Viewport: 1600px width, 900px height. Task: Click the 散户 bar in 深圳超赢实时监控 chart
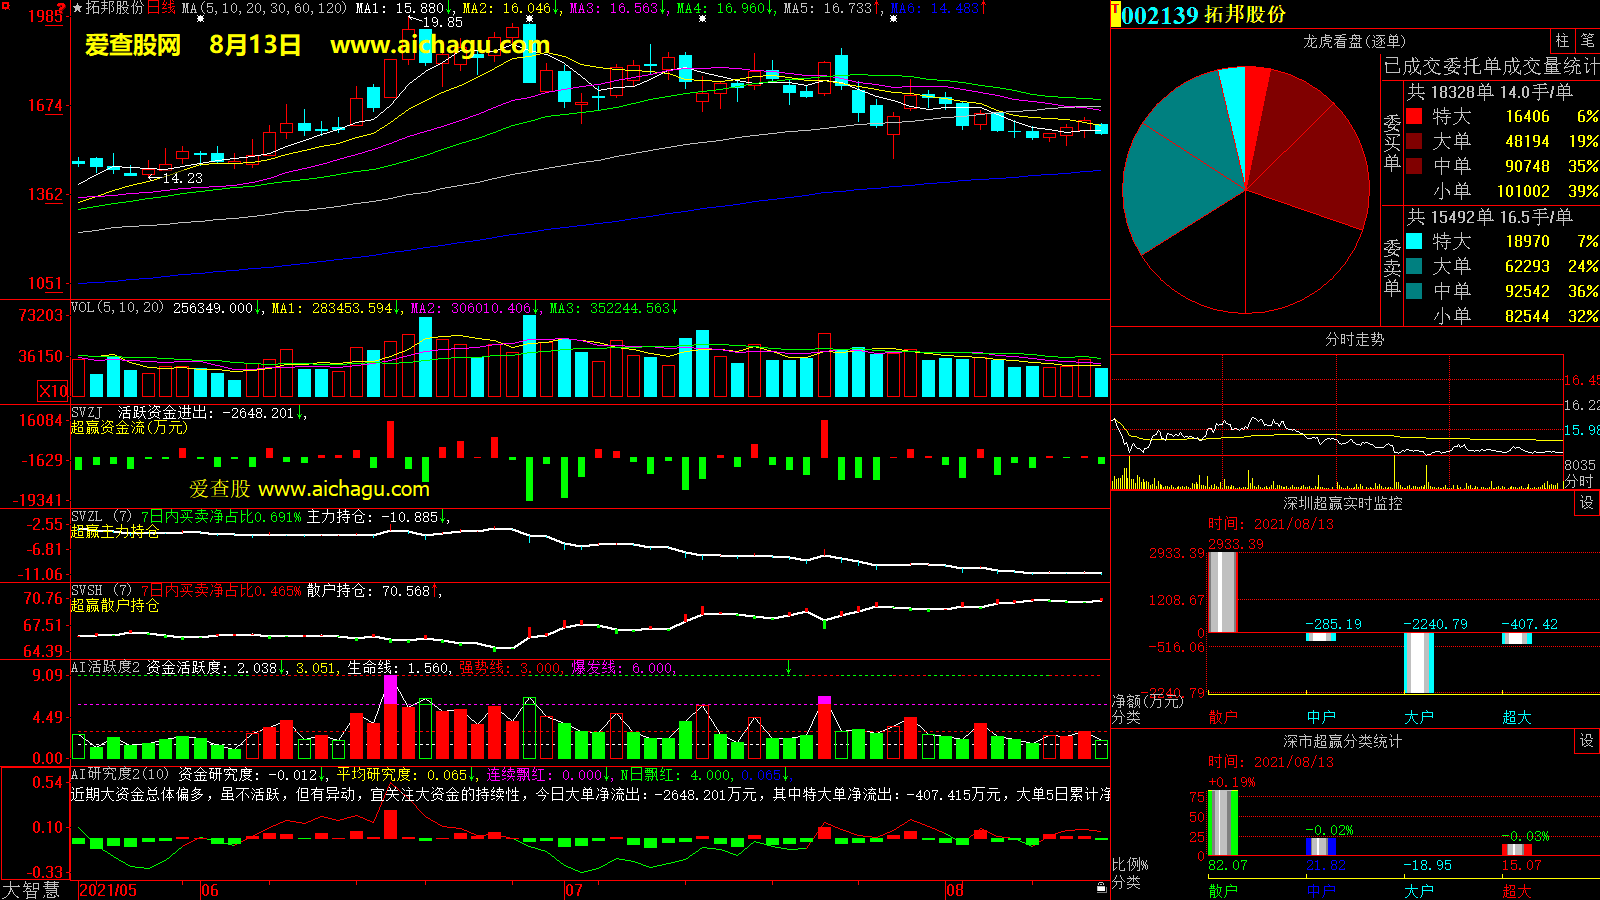point(1223,592)
